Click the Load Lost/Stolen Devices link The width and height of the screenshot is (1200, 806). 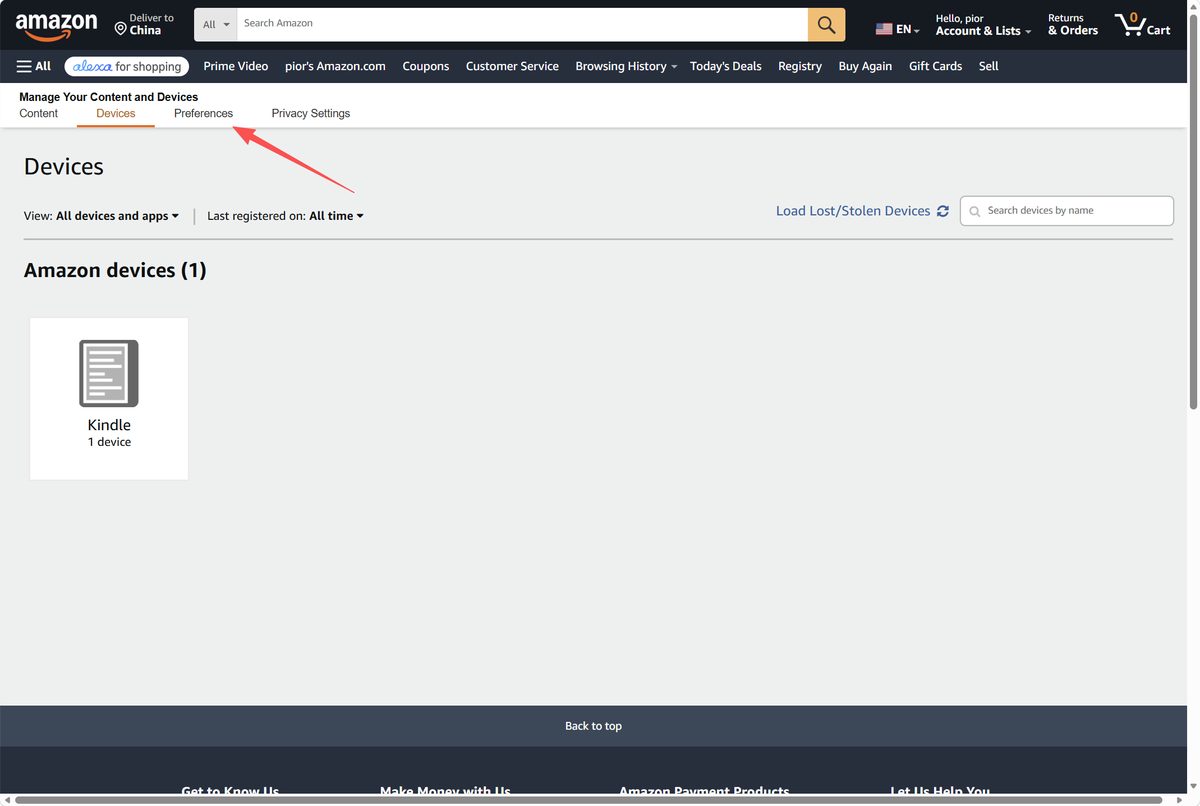[x=853, y=211]
